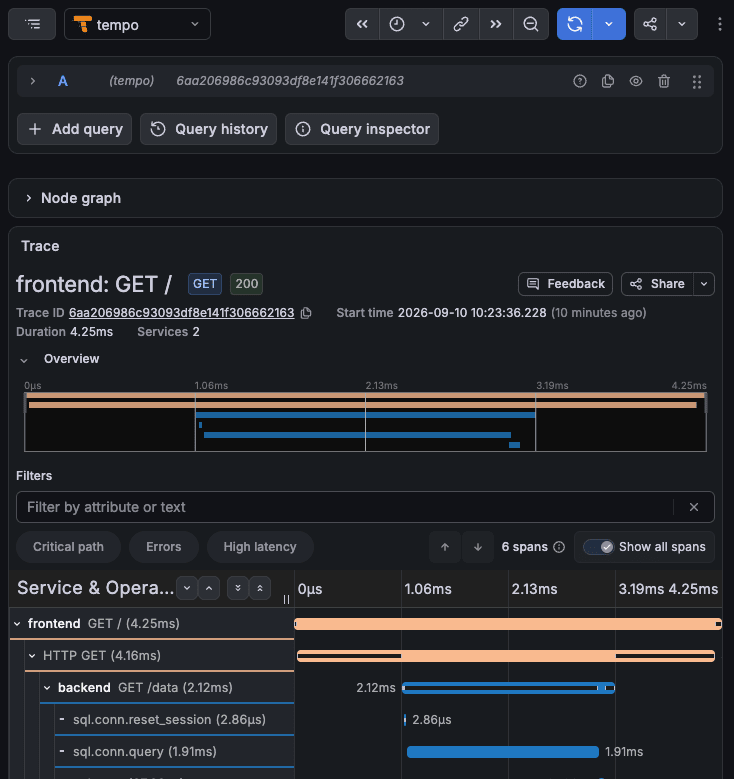Toggle query A visibility eye

pyautogui.click(x=636, y=81)
